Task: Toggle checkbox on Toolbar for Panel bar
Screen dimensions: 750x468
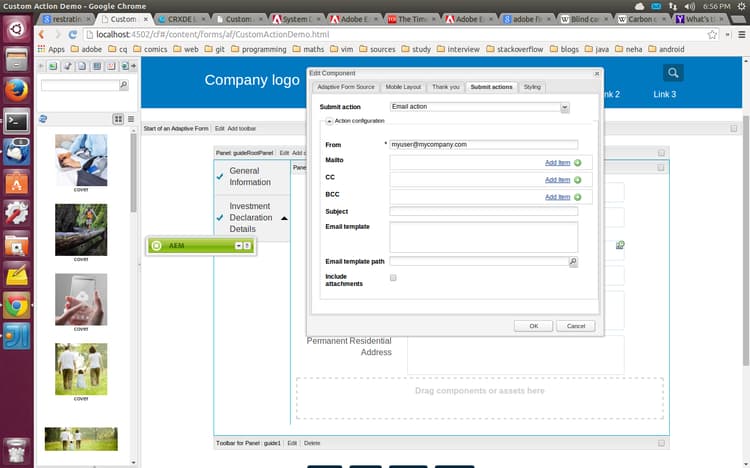Action: [661, 443]
